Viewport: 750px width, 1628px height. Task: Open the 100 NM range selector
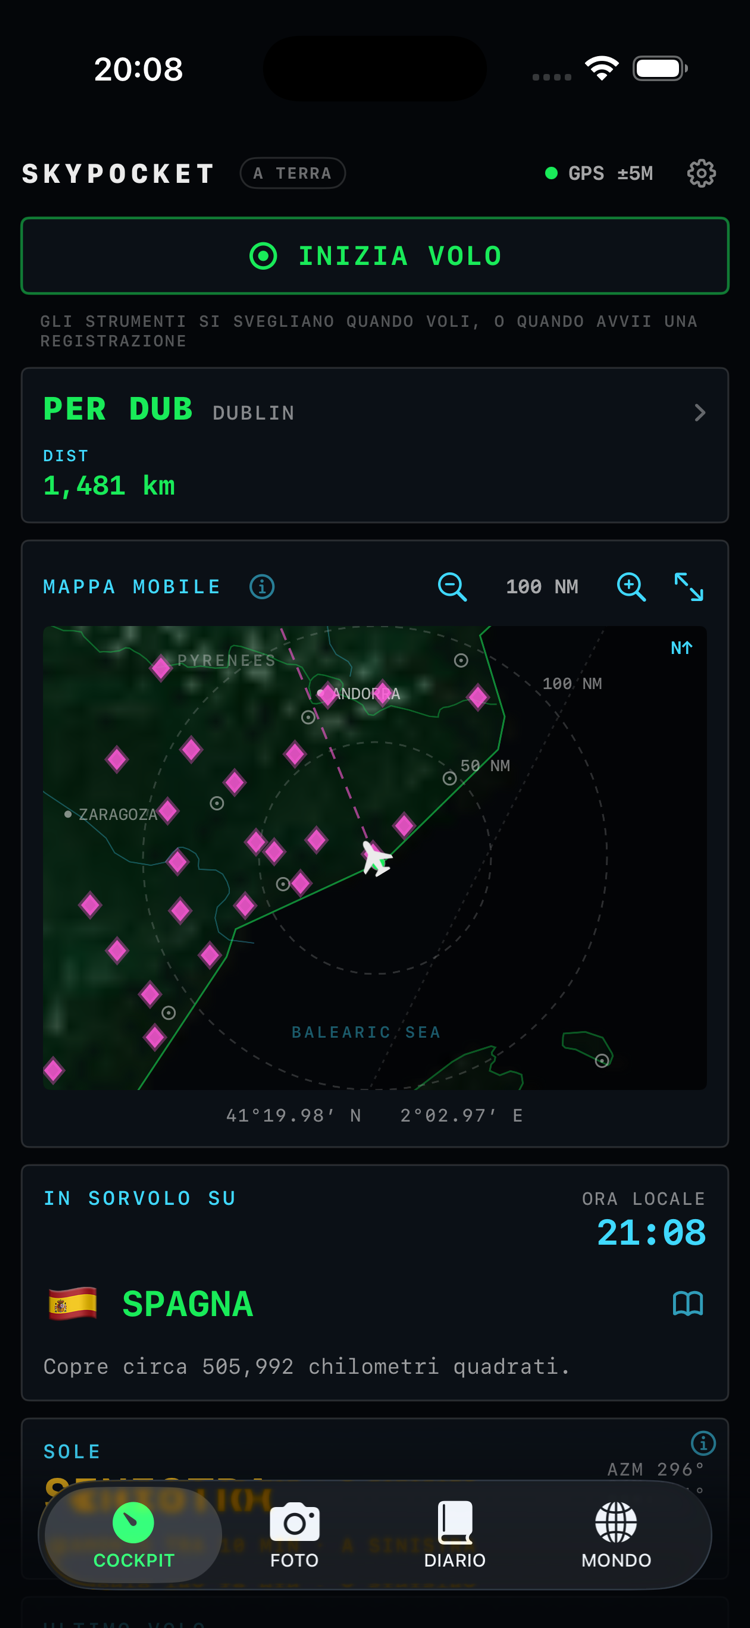click(542, 587)
